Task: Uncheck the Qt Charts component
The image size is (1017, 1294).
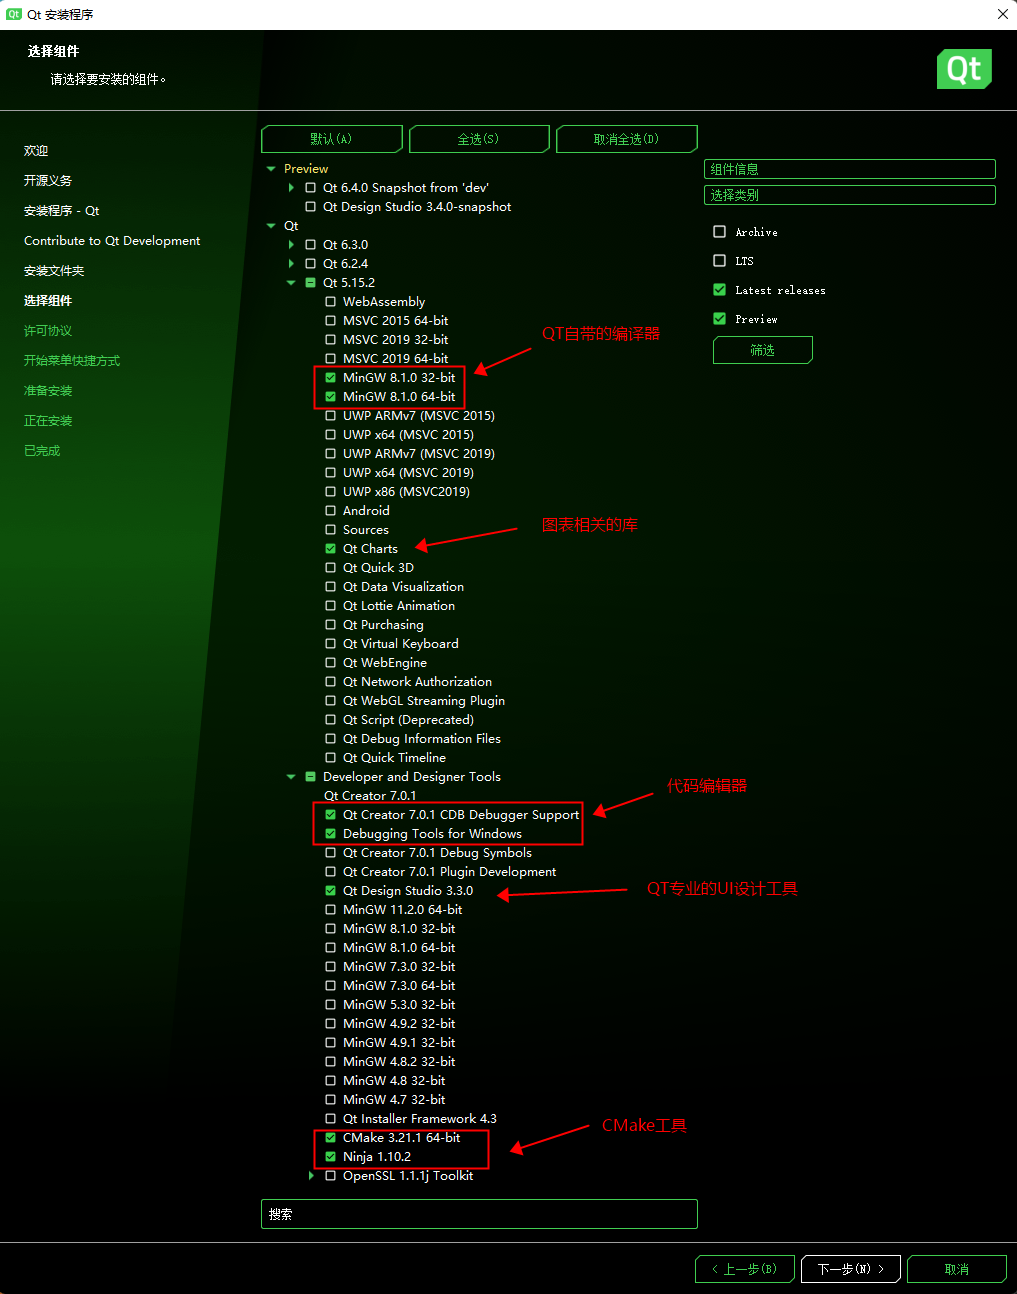Action: pos(330,549)
